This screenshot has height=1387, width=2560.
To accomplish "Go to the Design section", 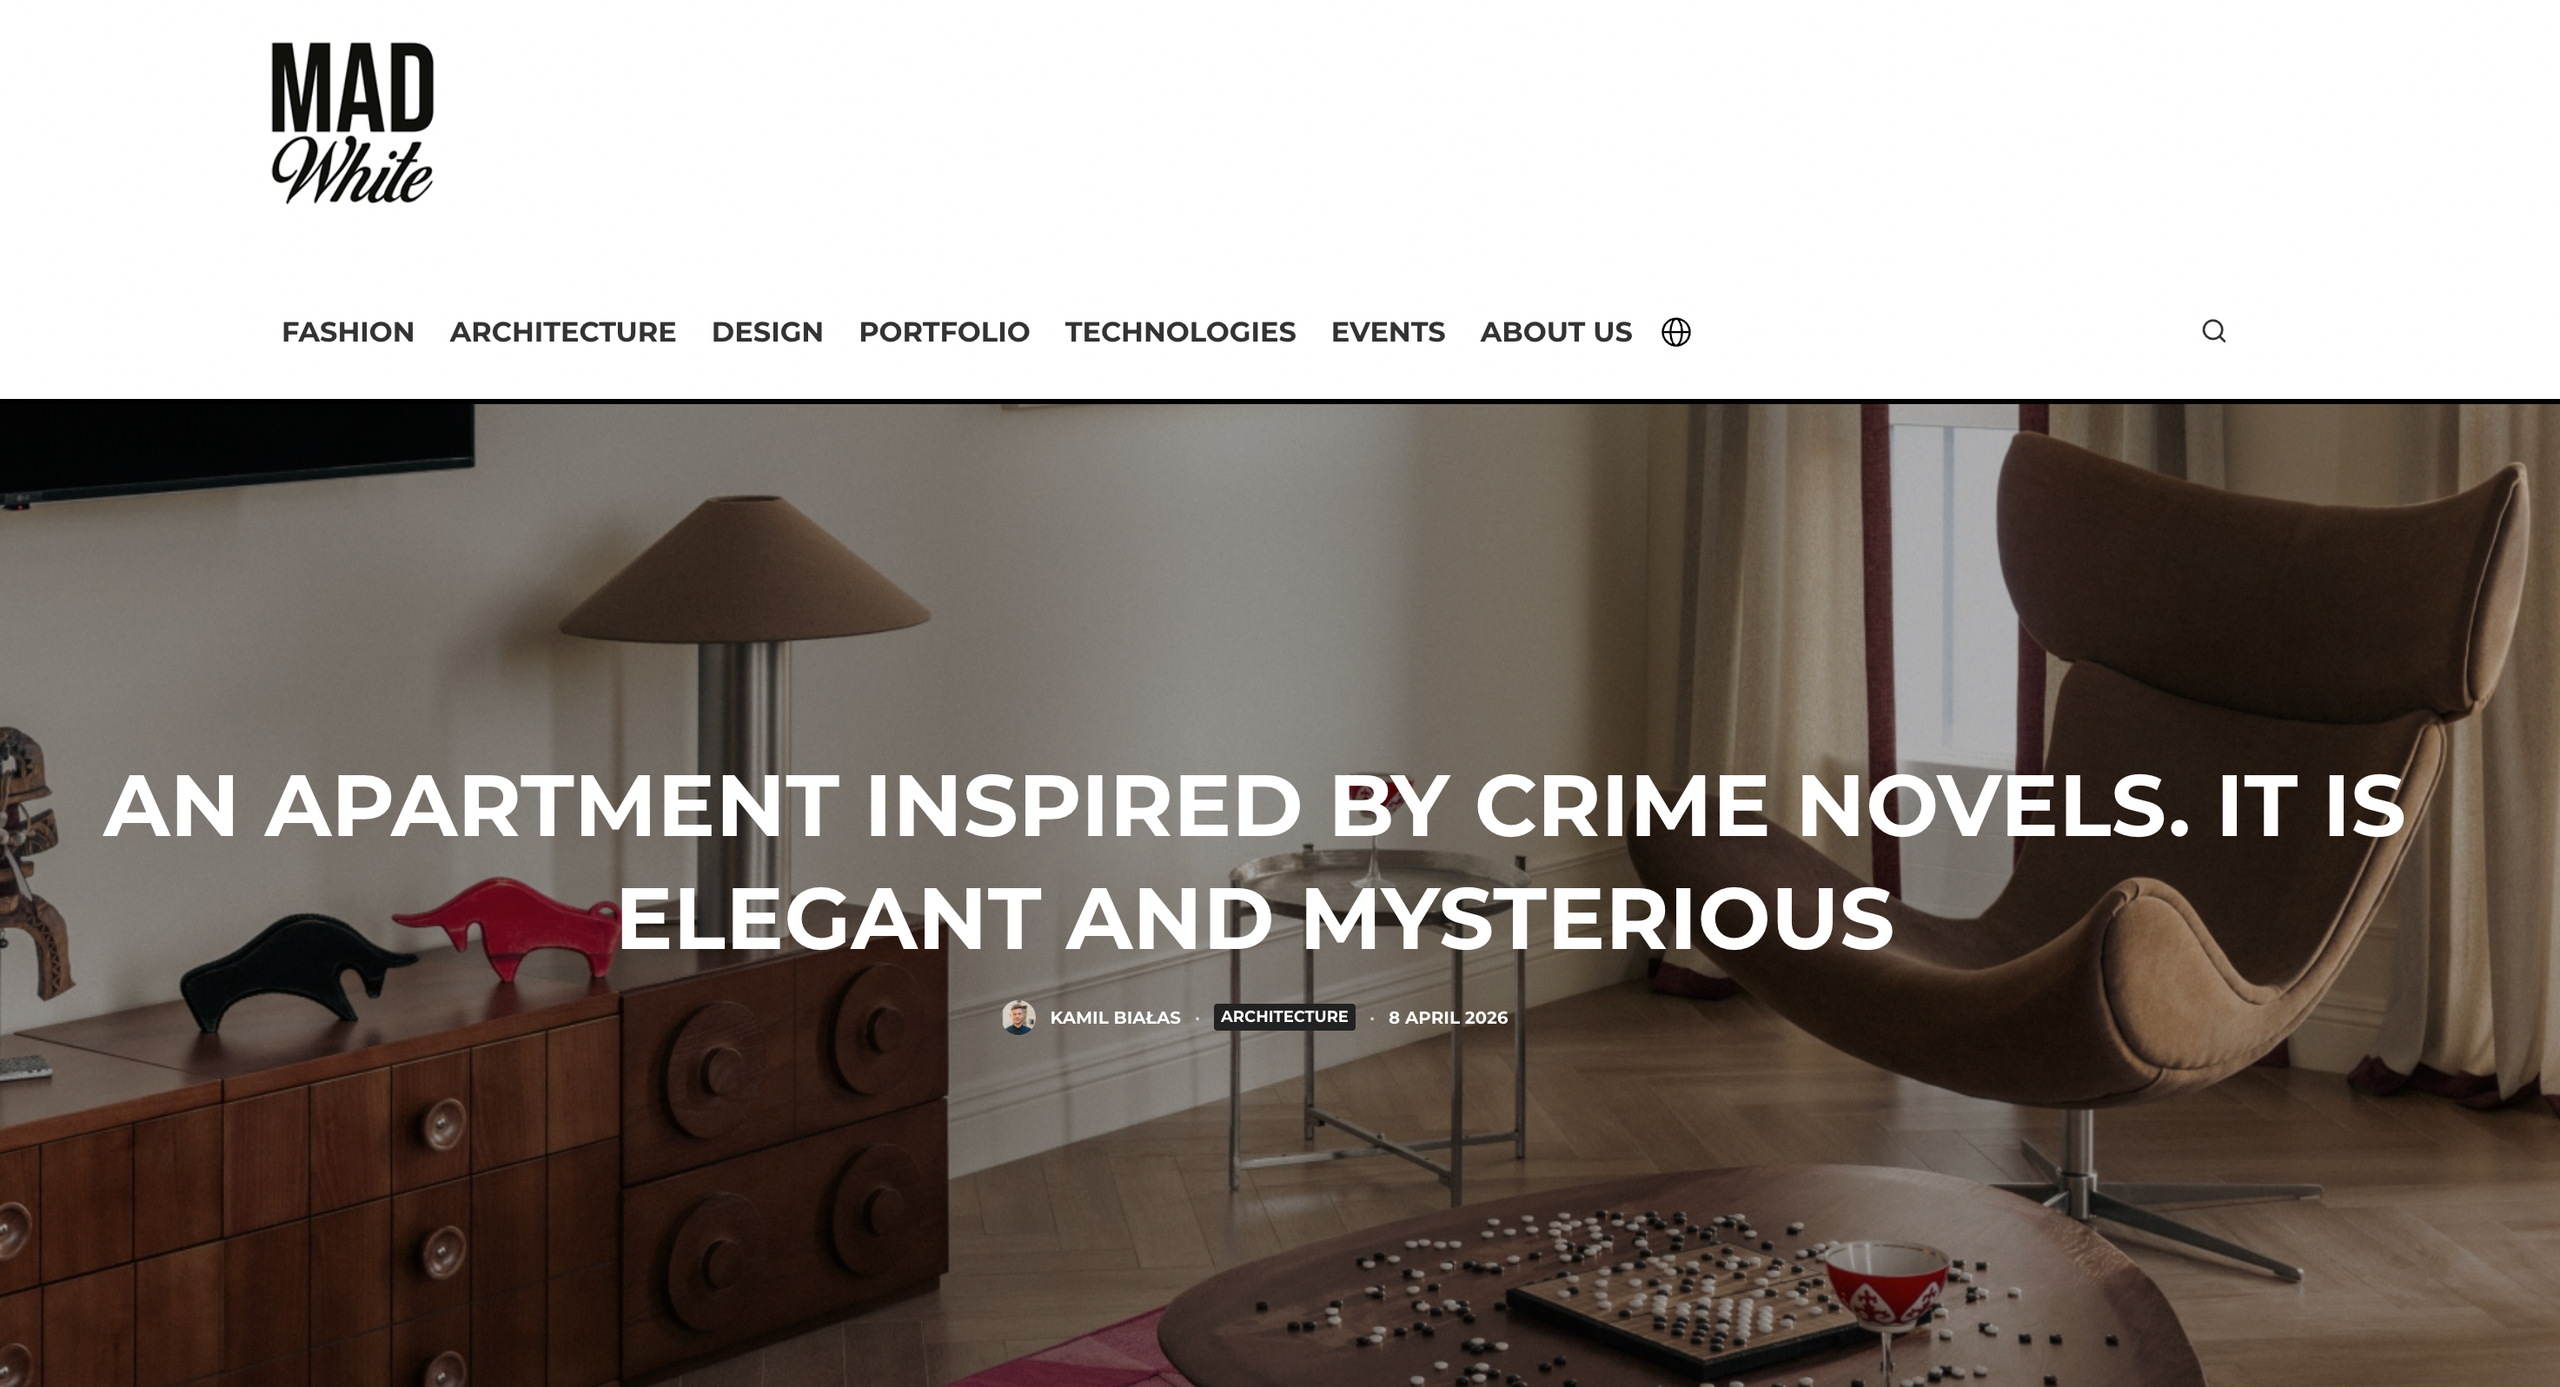I will (767, 332).
